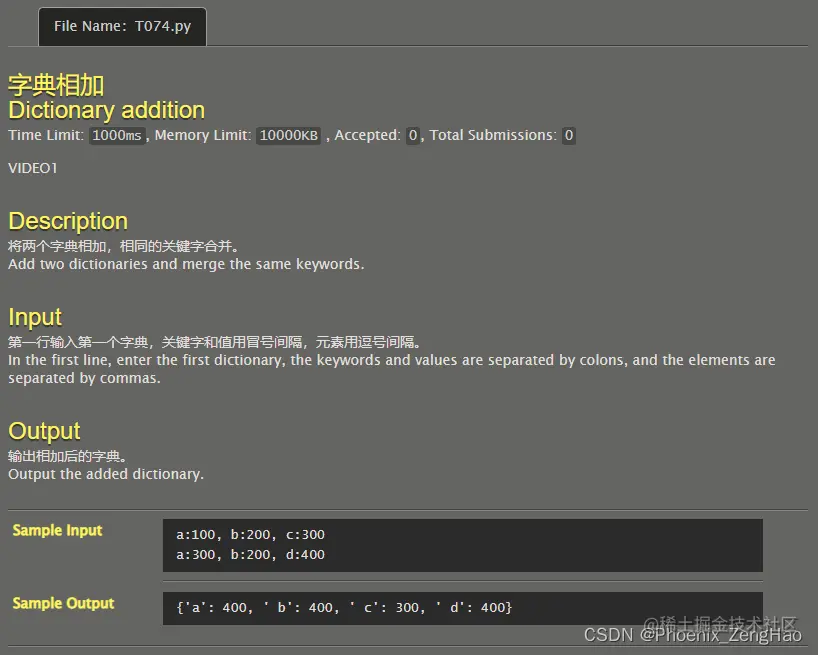
Task: Click sample input line a:300, b:200, d:400
Action: 250,554
